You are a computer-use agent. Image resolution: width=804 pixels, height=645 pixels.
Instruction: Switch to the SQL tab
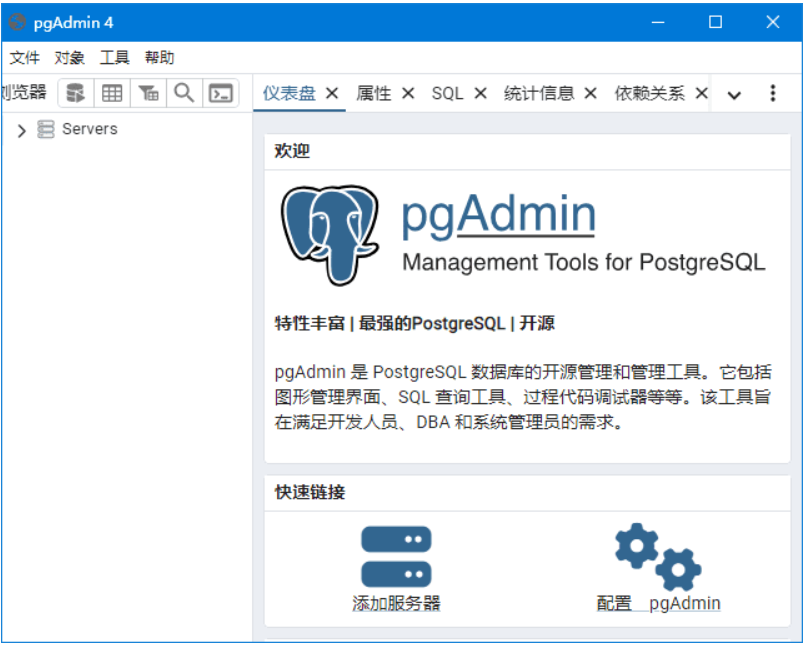pyautogui.click(x=447, y=93)
